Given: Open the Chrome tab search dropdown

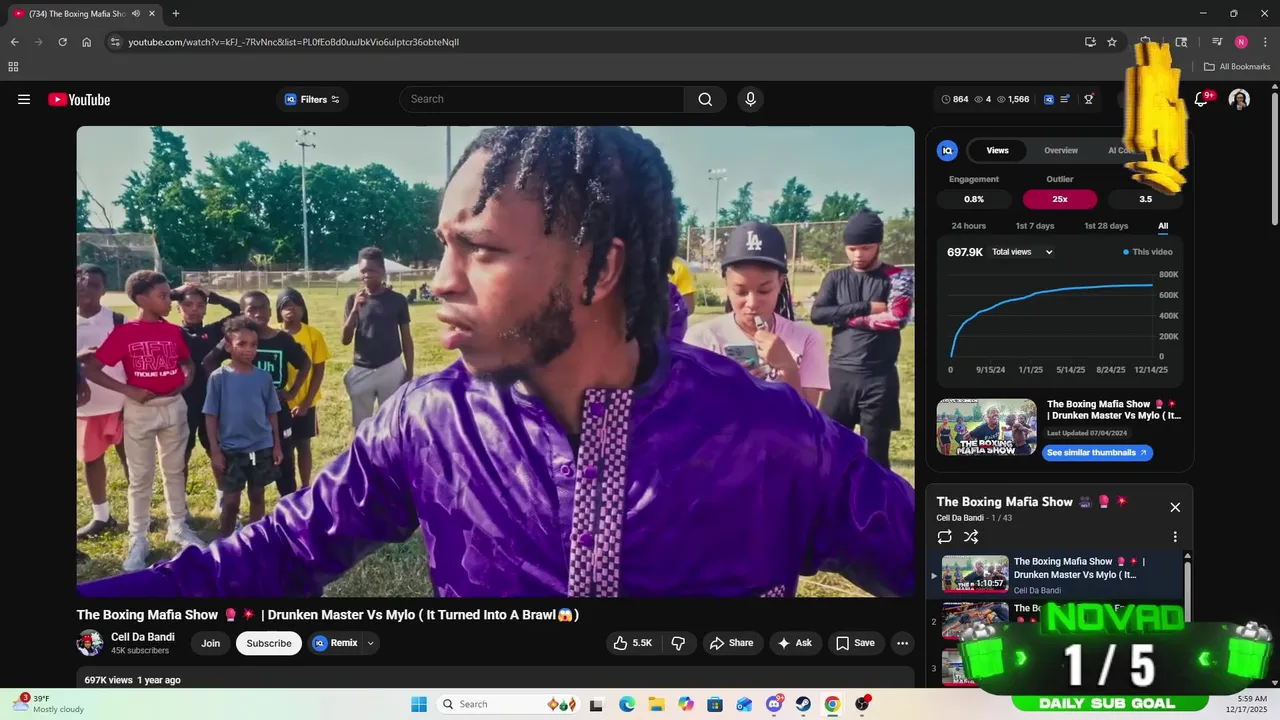Looking at the screenshot, I should click(x=1181, y=42).
